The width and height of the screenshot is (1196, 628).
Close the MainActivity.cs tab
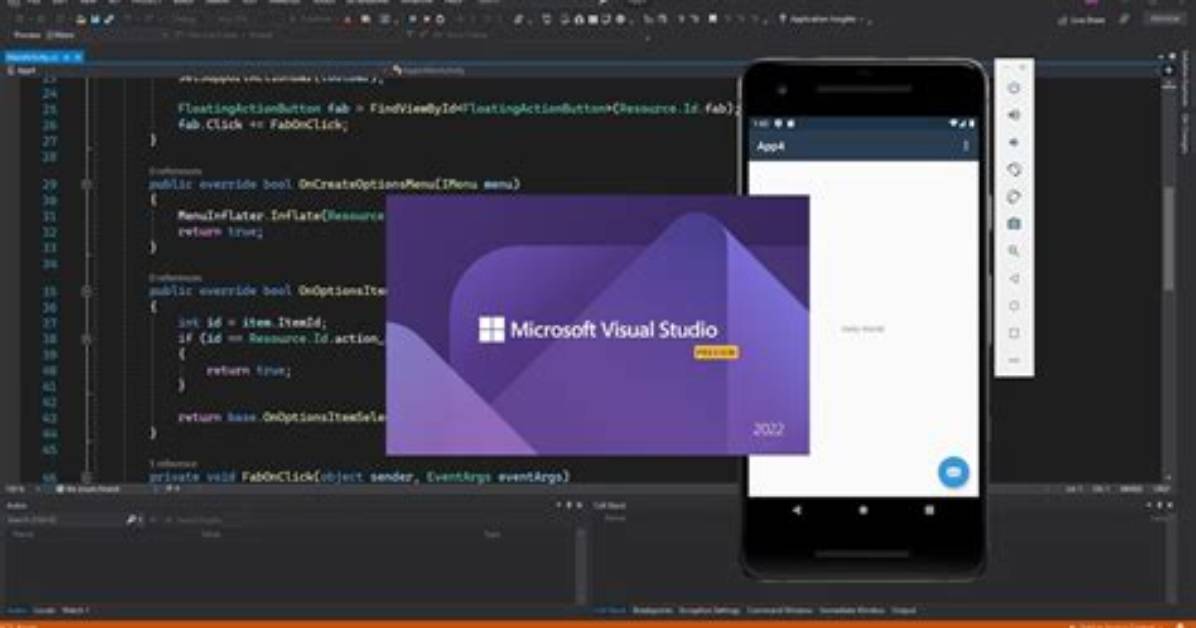(x=78, y=57)
